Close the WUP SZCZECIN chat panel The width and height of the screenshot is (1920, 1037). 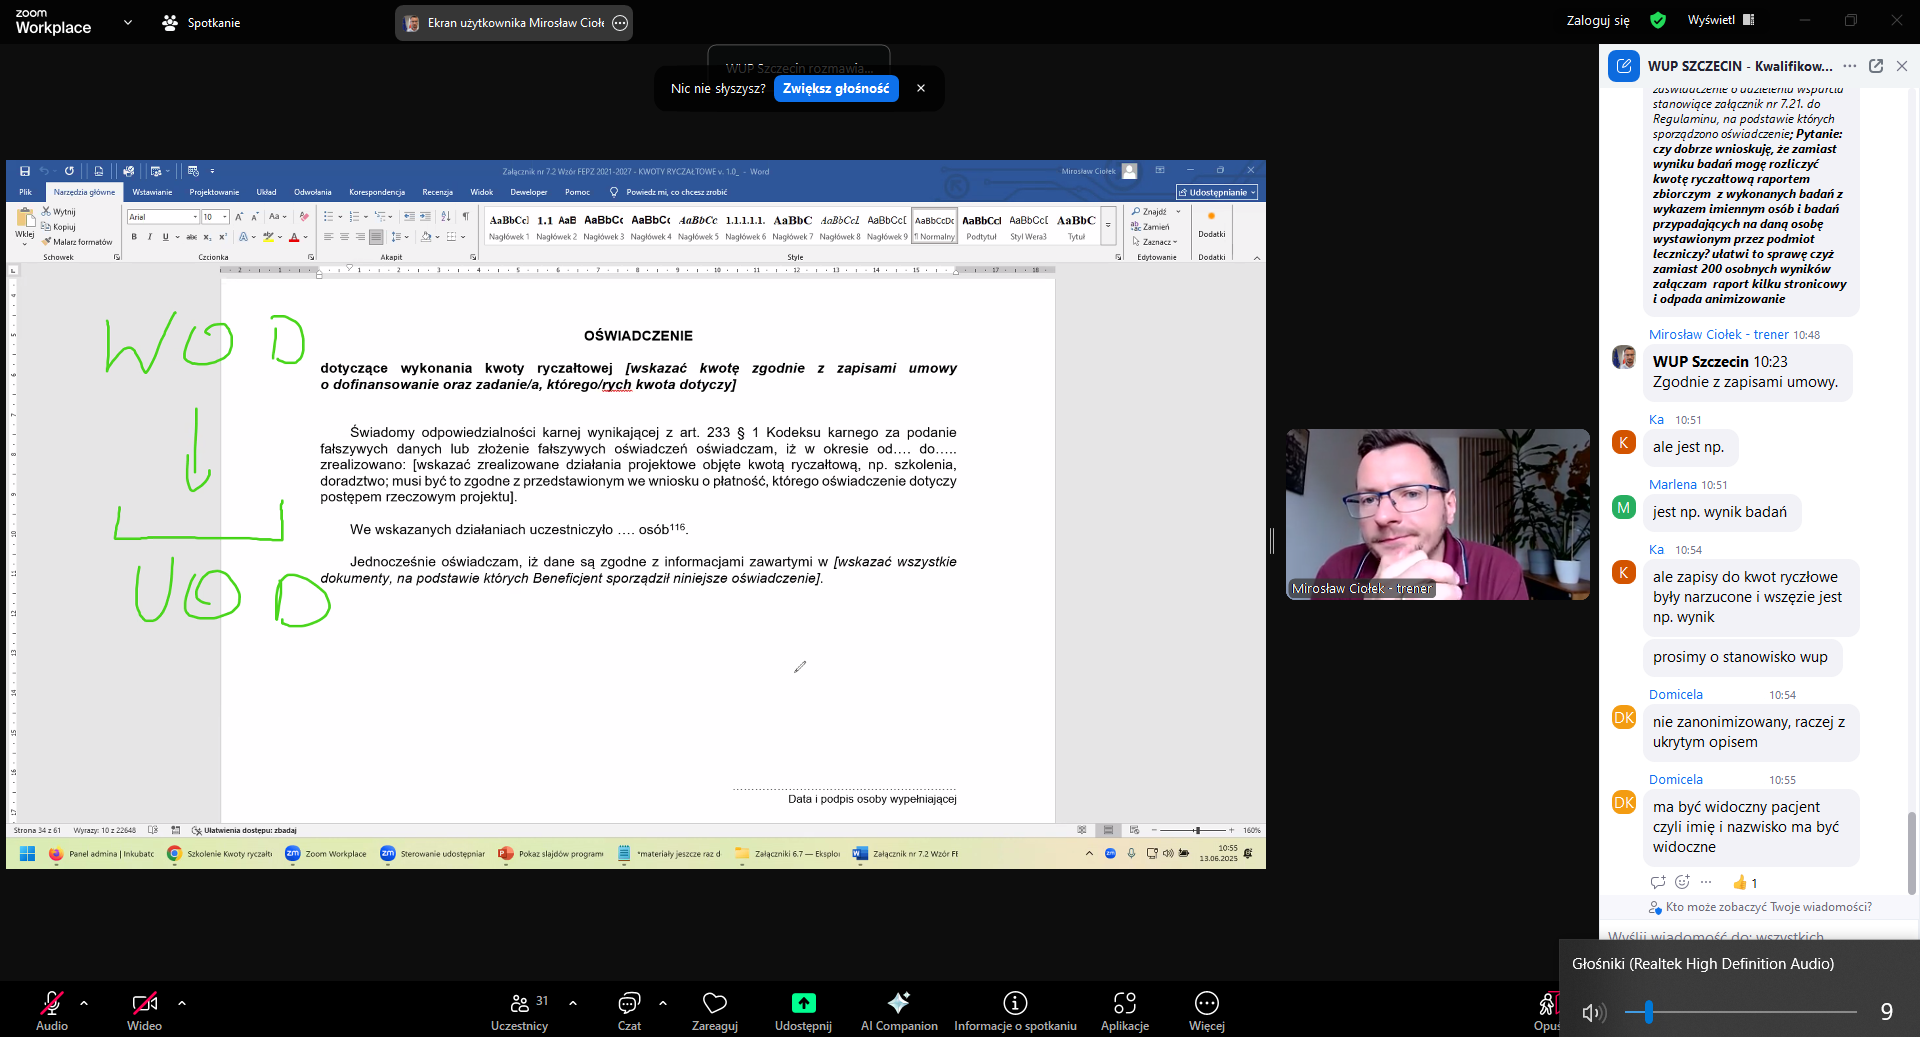pos(1902,66)
